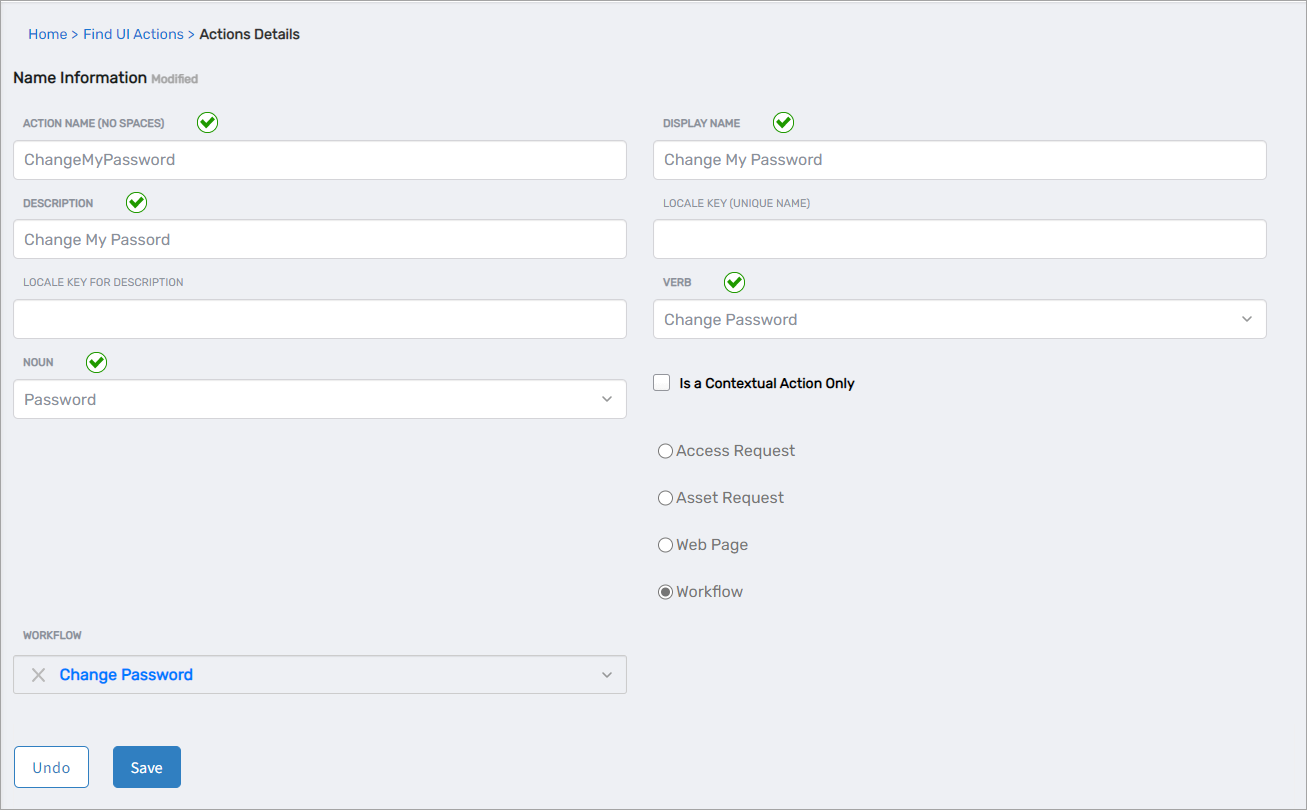Choose the Web Page option
1307x810 pixels.
tap(665, 545)
